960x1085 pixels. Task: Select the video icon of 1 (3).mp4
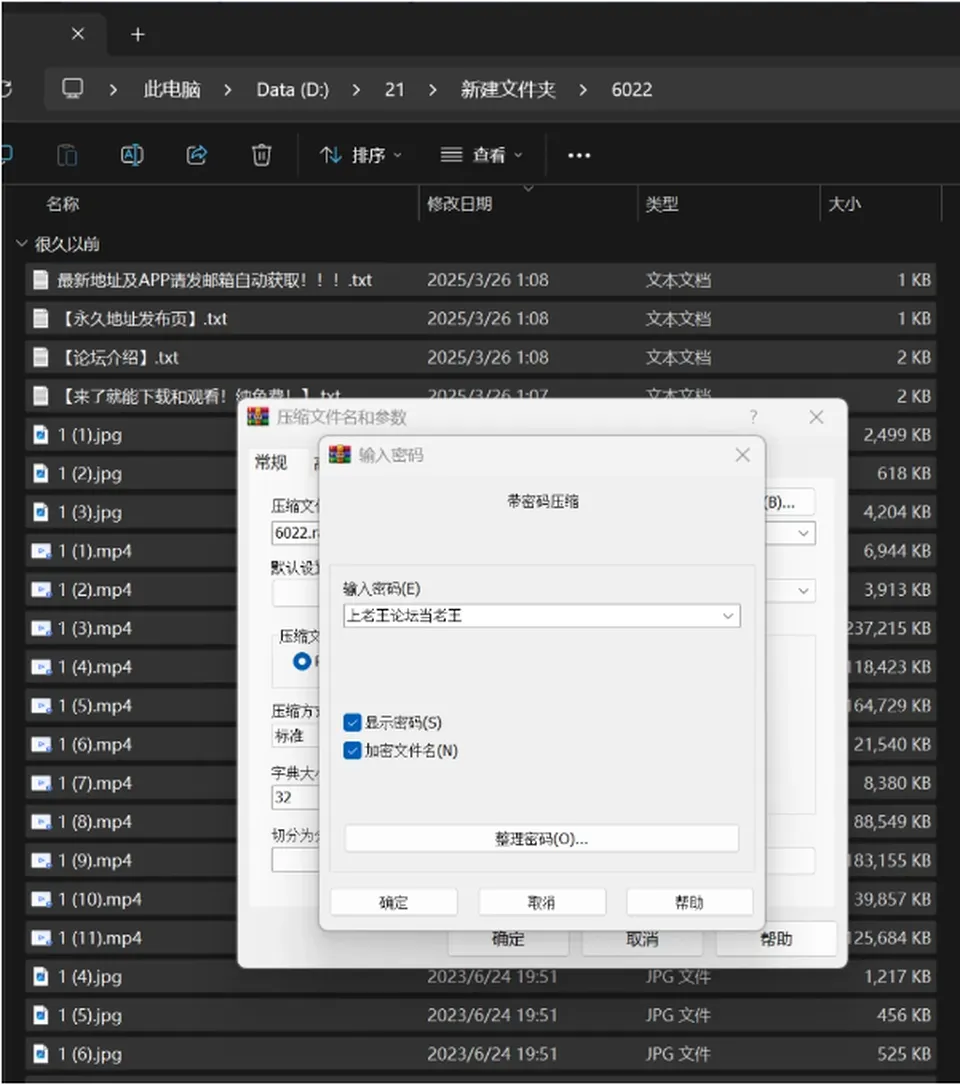[x=41, y=629]
